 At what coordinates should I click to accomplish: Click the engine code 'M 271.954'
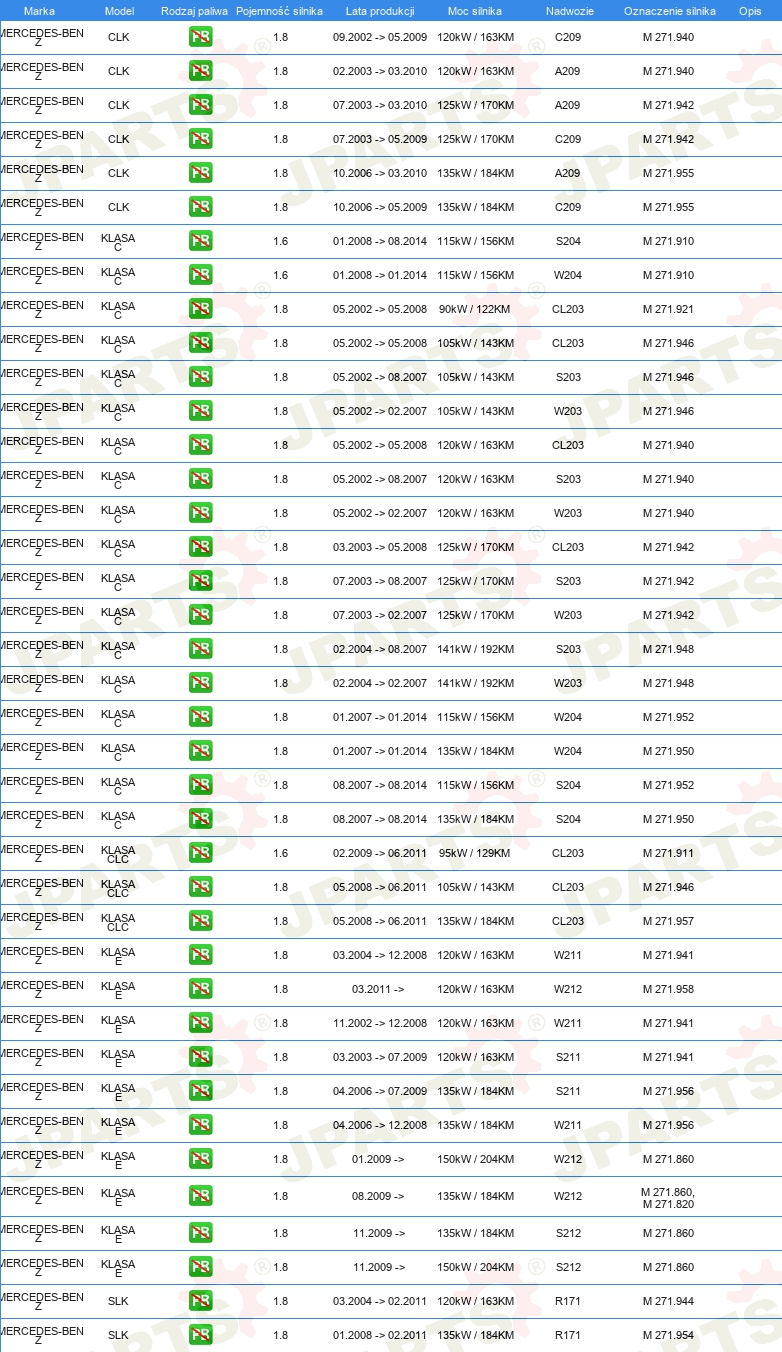tap(668, 1335)
